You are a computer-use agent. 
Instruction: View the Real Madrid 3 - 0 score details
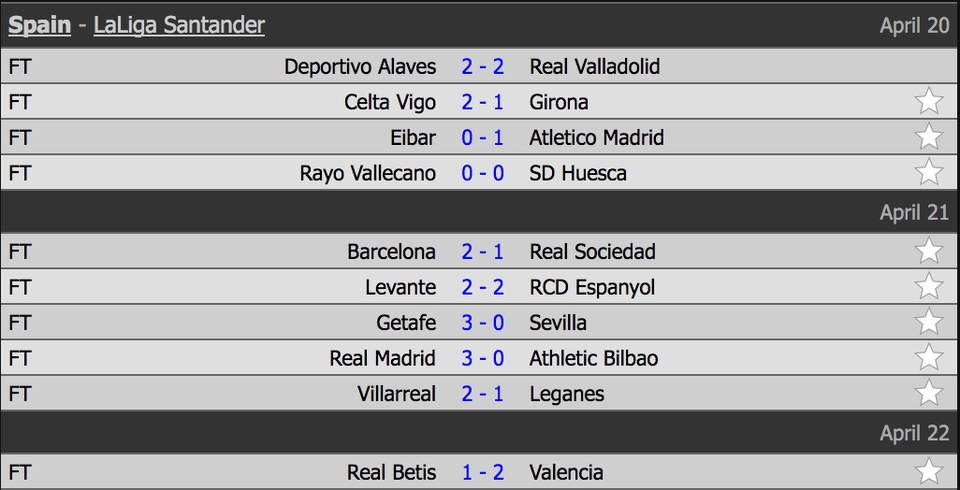click(483, 358)
